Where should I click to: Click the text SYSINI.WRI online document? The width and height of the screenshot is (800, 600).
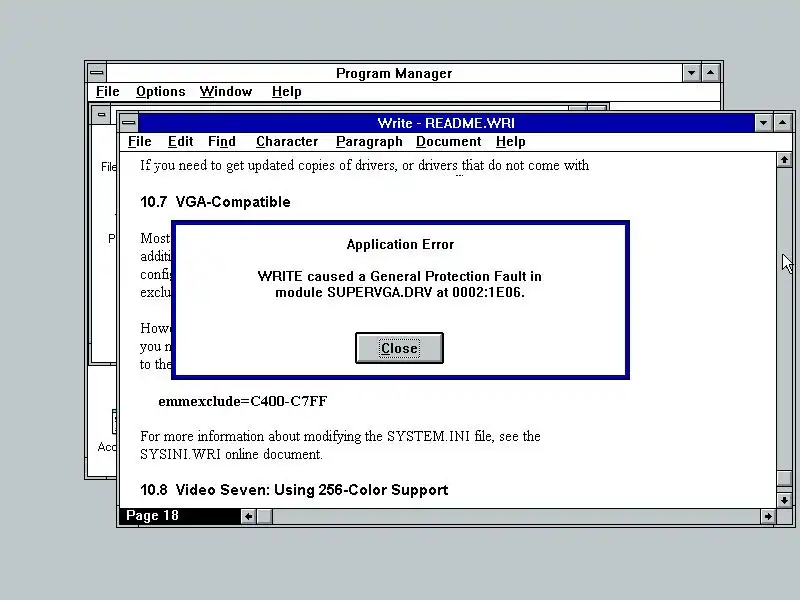(231, 454)
